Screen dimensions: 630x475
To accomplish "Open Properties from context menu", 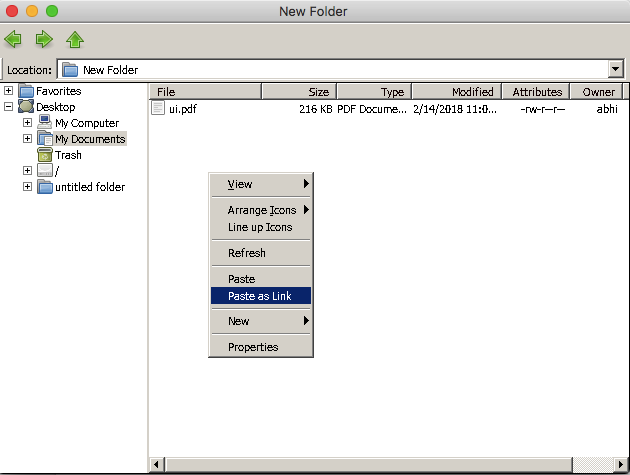I will [x=253, y=347].
